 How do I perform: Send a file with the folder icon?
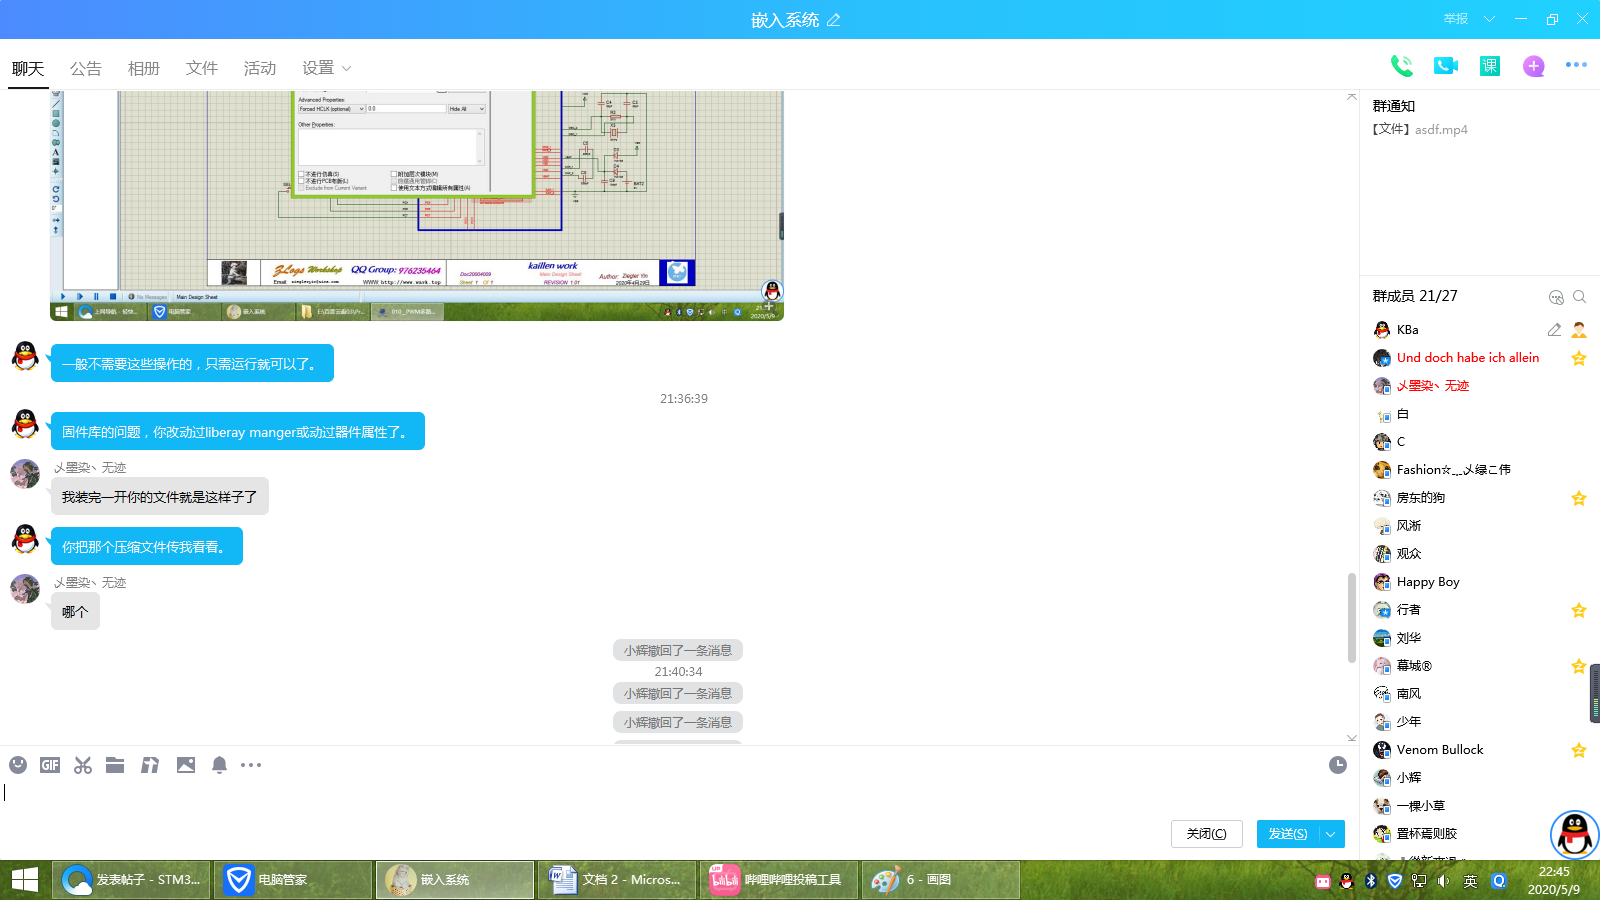pyautogui.click(x=115, y=765)
